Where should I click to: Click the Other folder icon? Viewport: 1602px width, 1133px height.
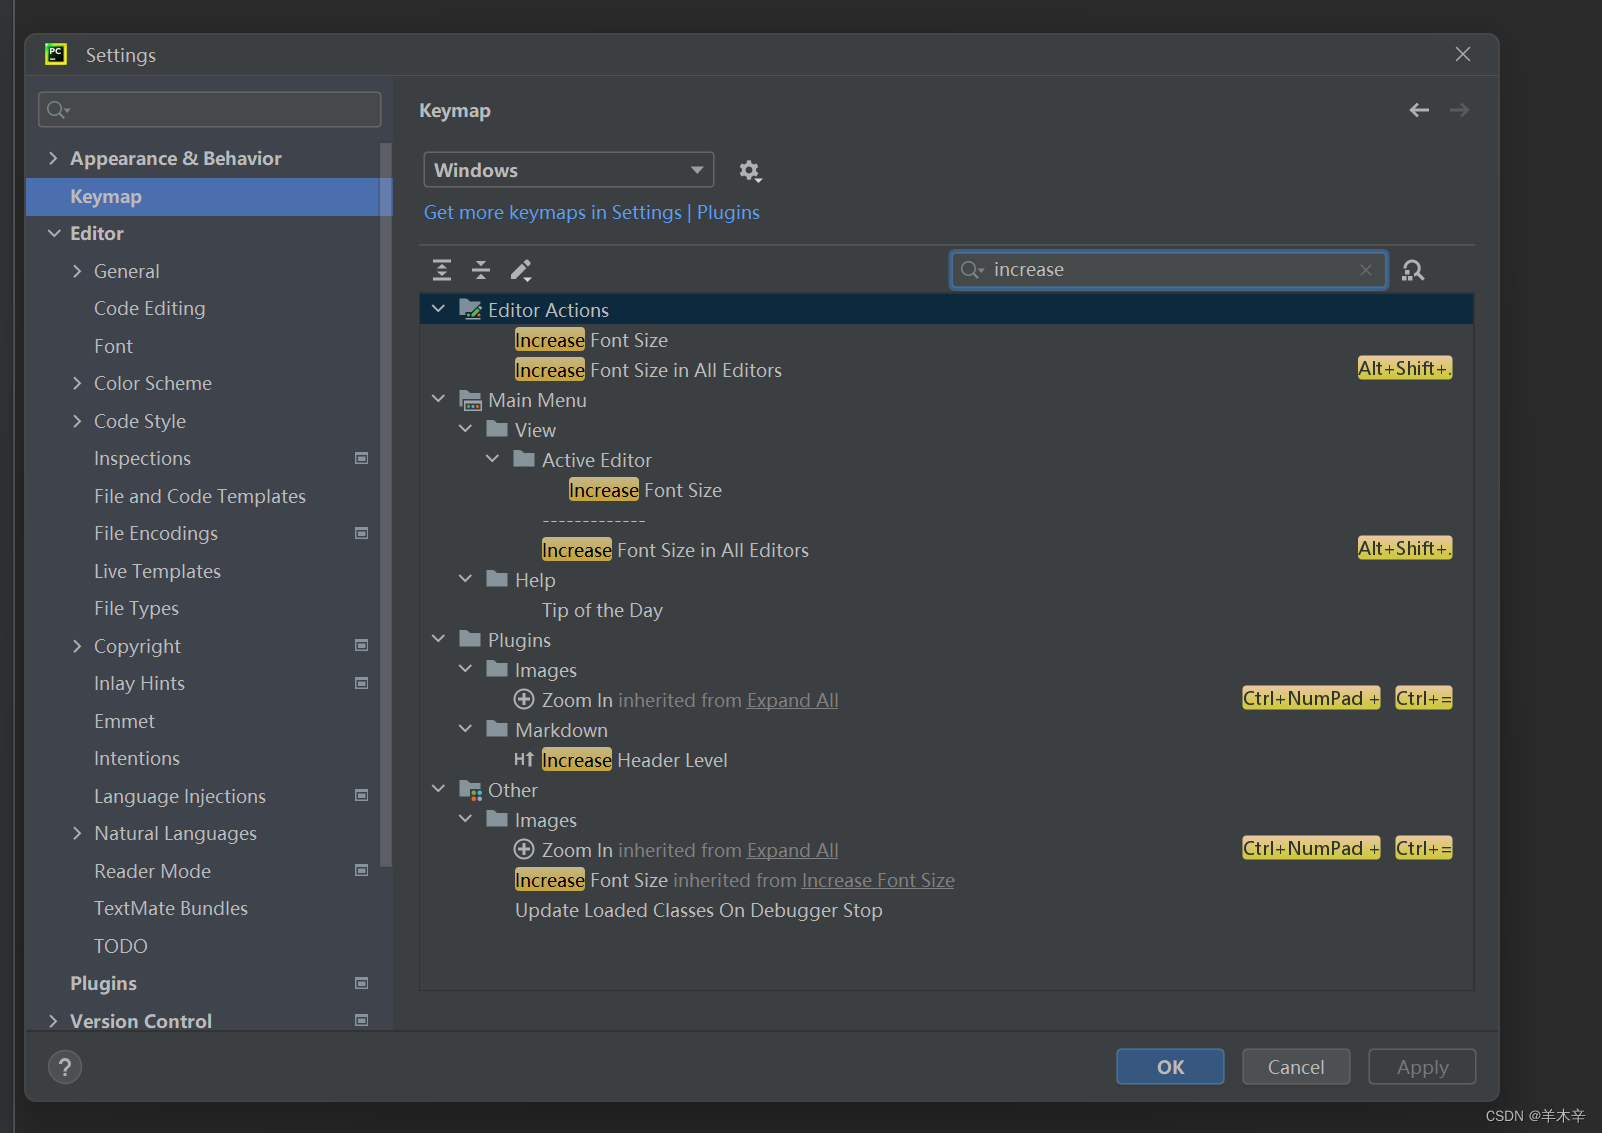pos(470,790)
